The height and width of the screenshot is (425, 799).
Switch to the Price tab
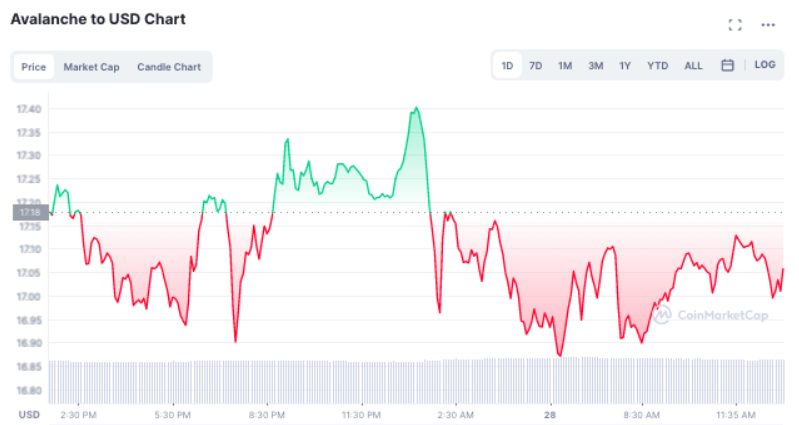pos(34,67)
